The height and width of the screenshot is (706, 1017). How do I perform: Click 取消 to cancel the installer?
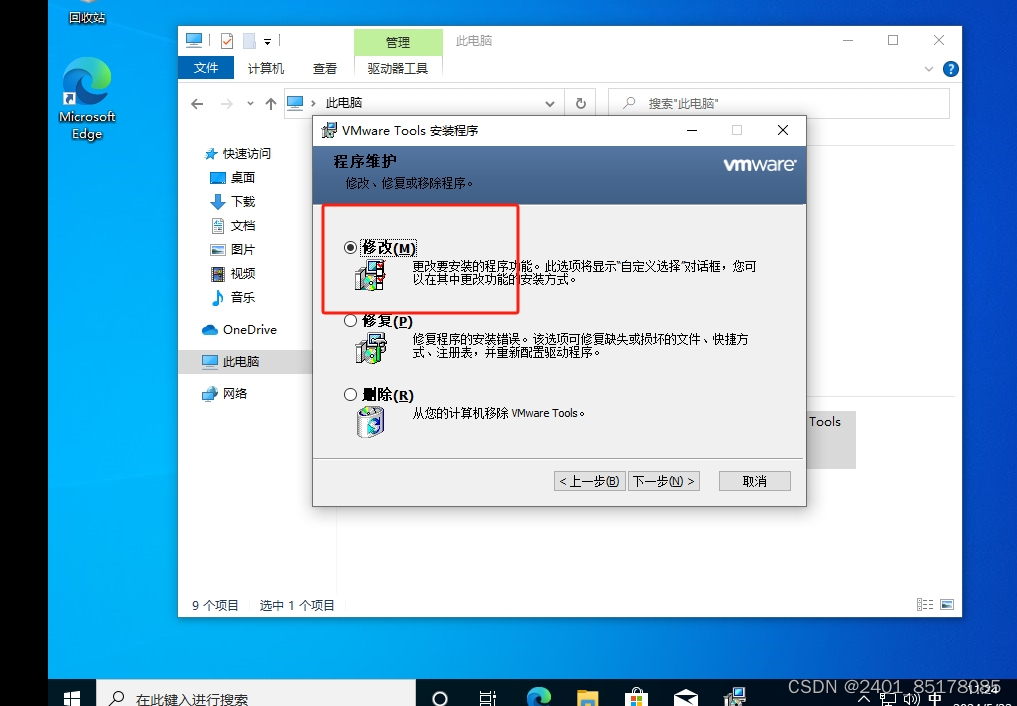pos(754,481)
